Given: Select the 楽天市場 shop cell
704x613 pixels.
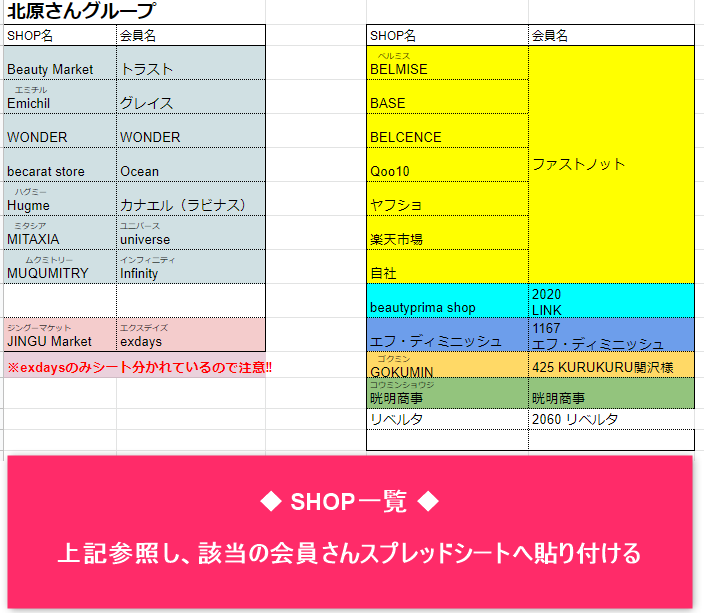Looking at the screenshot, I should pos(447,233).
